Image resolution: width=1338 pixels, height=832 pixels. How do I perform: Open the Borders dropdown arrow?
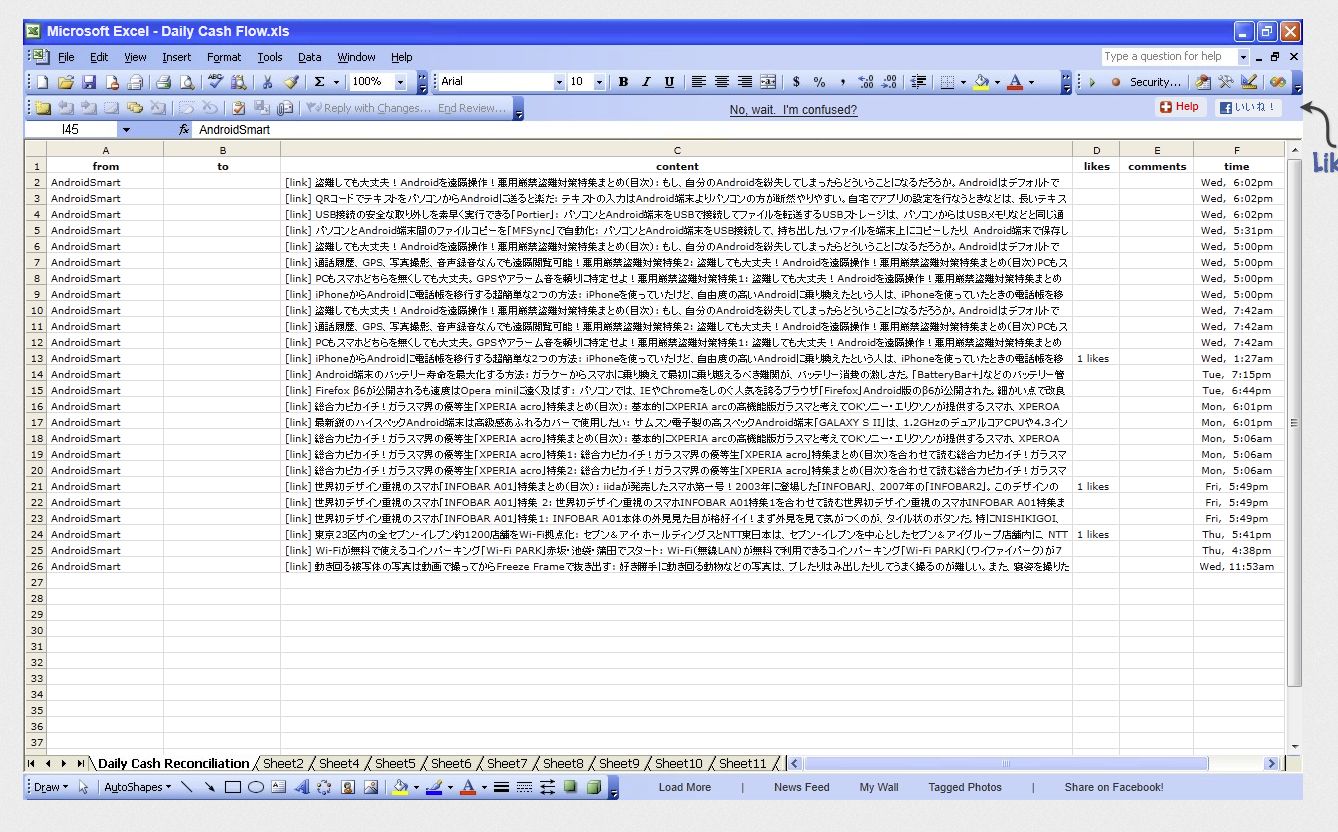(x=963, y=82)
